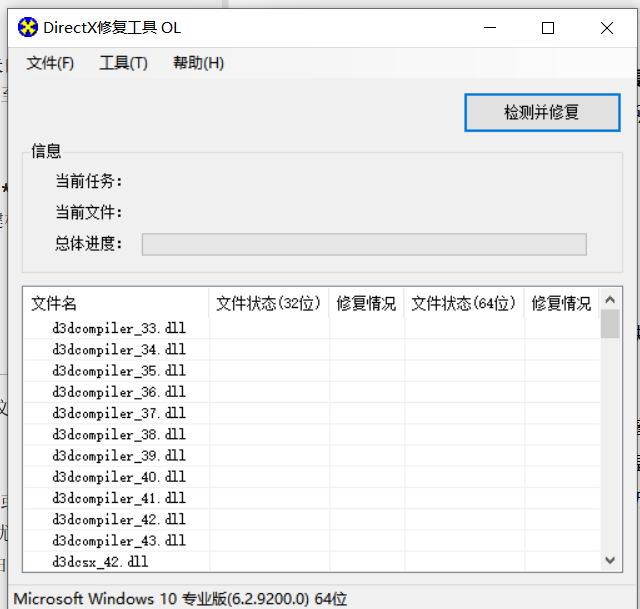Click the 文件状态(64位) column header

[464, 303]
